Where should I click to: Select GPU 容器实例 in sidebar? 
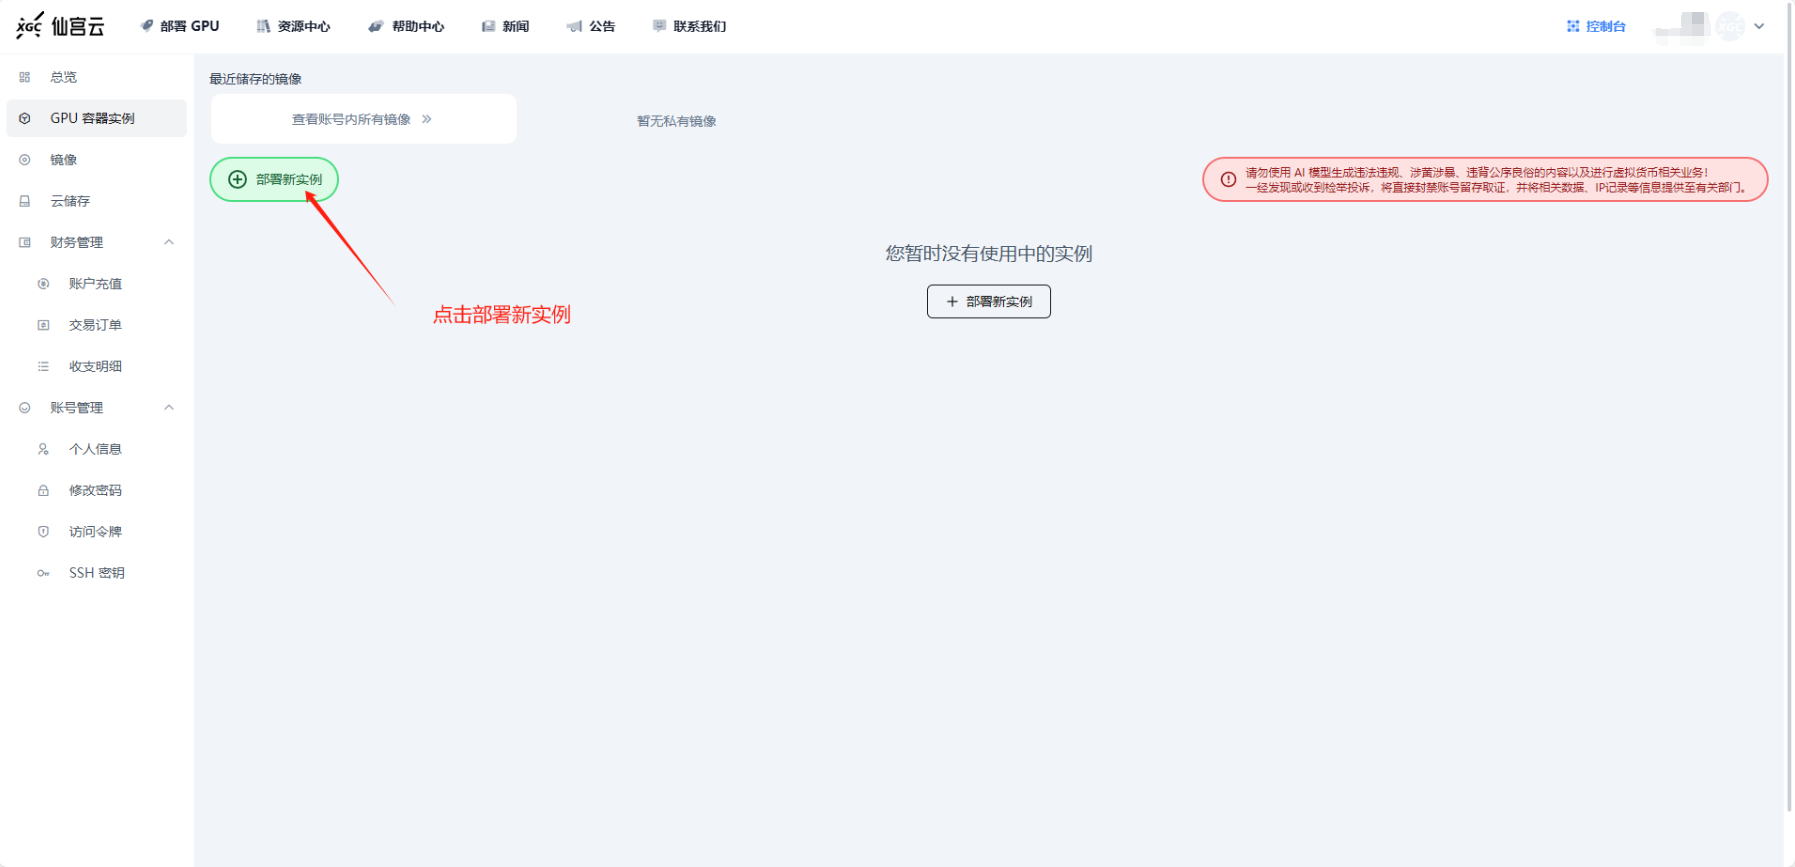(x=92, y=118)
